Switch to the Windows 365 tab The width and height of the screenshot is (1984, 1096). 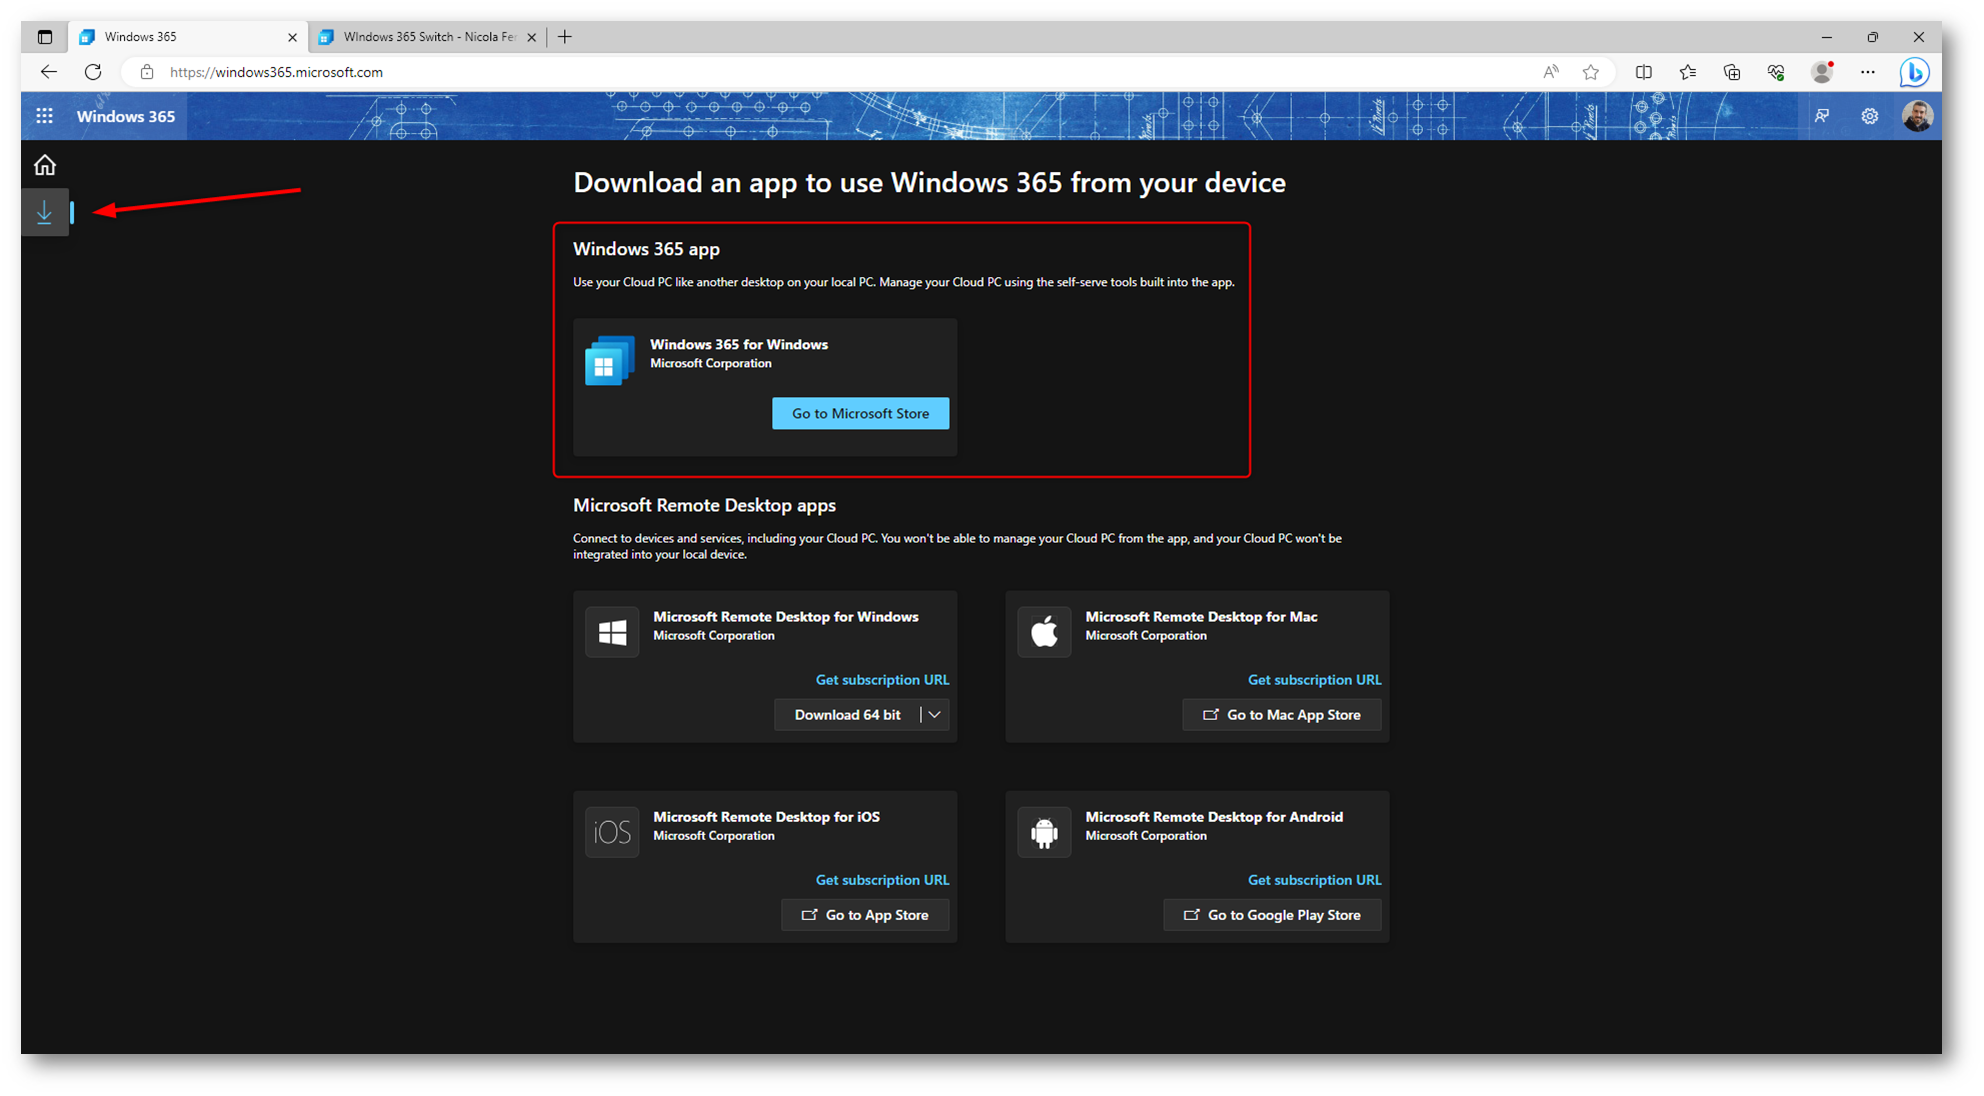coord(186,37)
